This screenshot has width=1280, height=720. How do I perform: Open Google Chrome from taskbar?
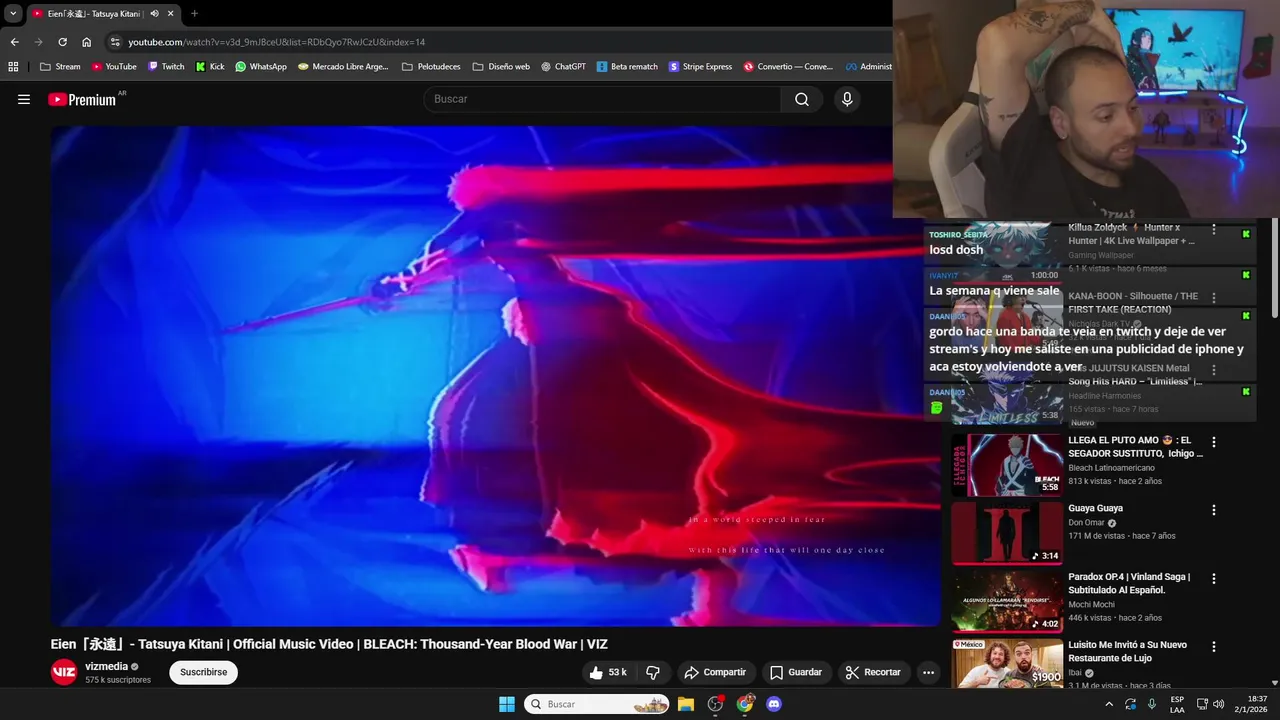(x=745, y=704)
